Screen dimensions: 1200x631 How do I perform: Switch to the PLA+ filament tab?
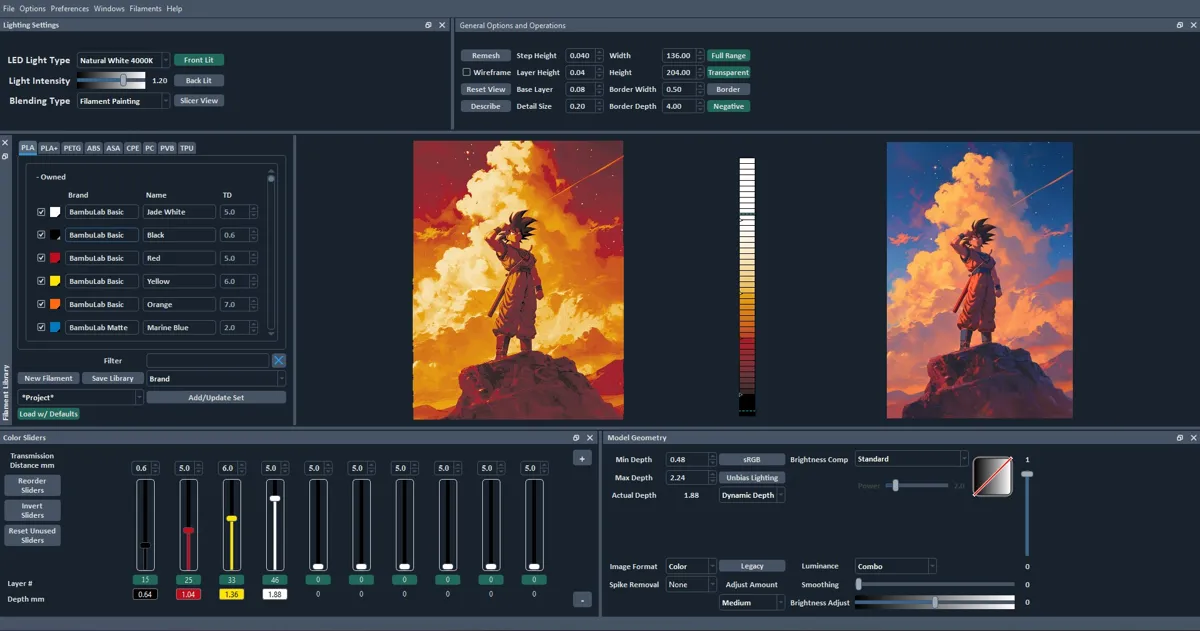(x=49, y=148)
